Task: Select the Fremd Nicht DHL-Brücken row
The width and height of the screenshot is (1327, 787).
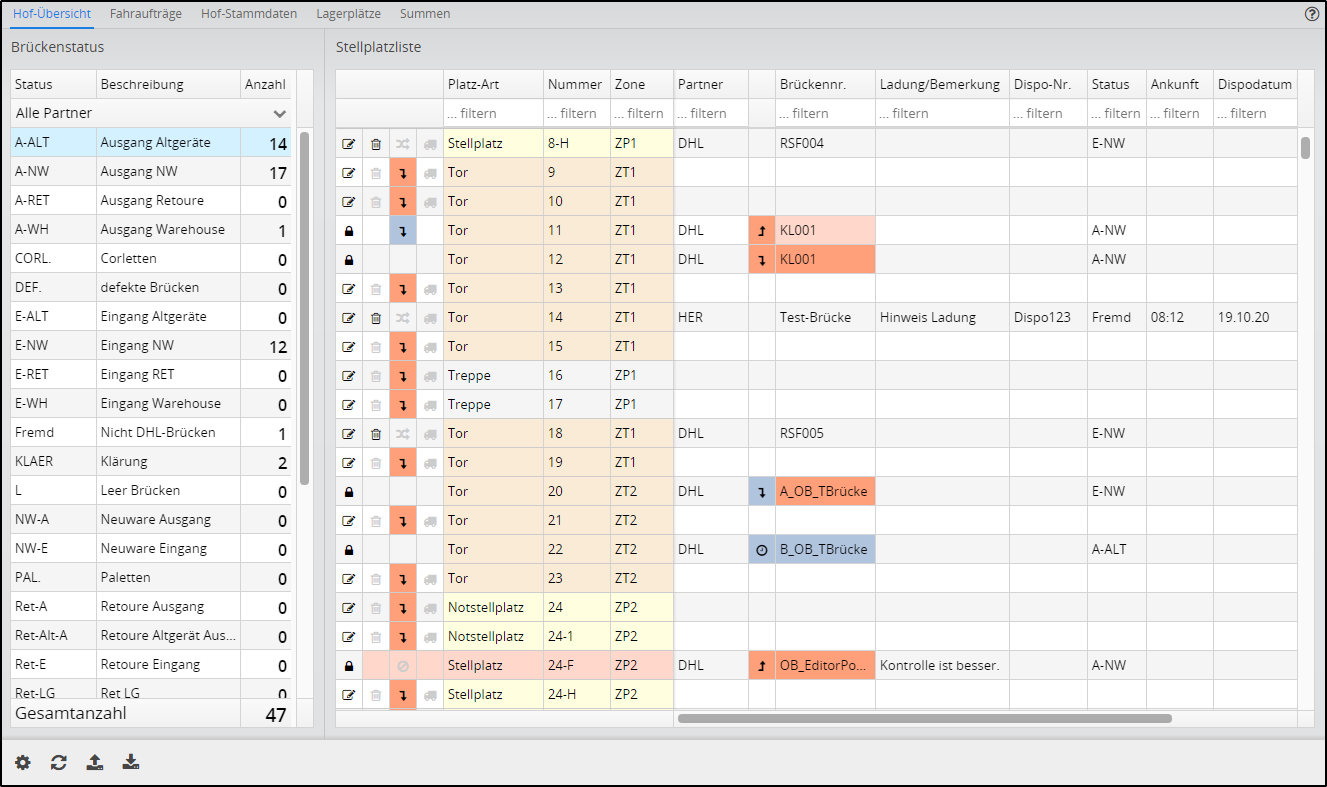Action: [x=152, y=433]
